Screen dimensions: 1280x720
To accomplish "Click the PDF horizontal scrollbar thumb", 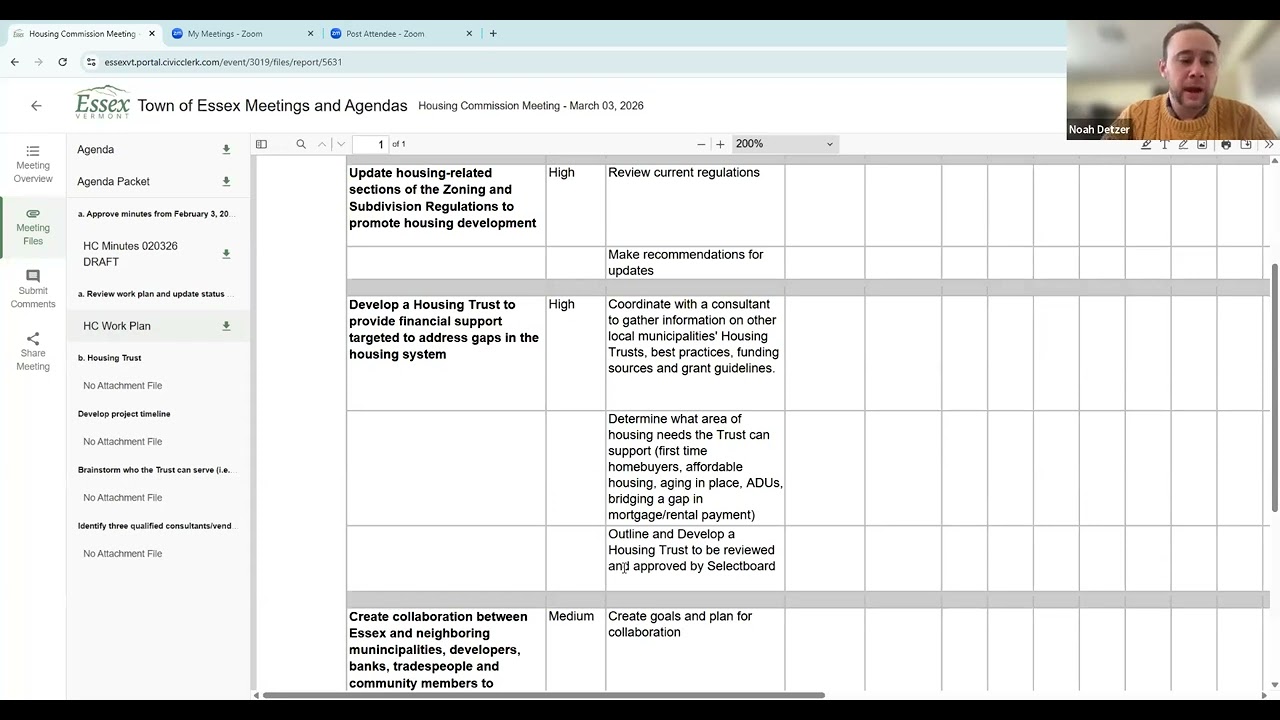I will [543, 695].
